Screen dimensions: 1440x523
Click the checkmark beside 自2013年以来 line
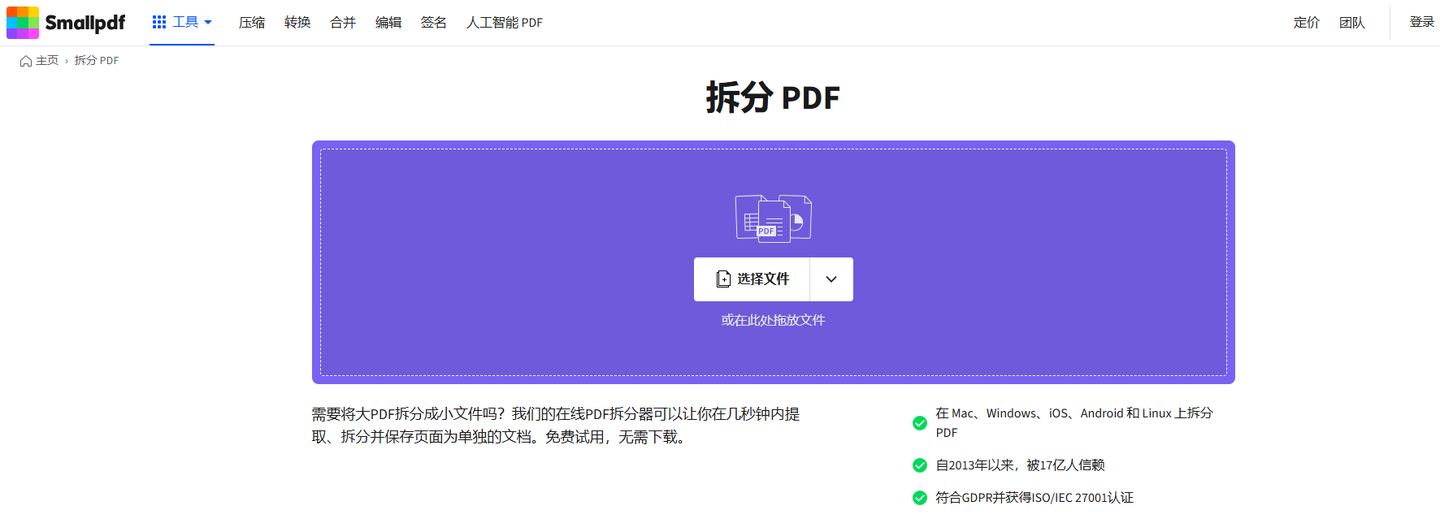pos(920,465)
